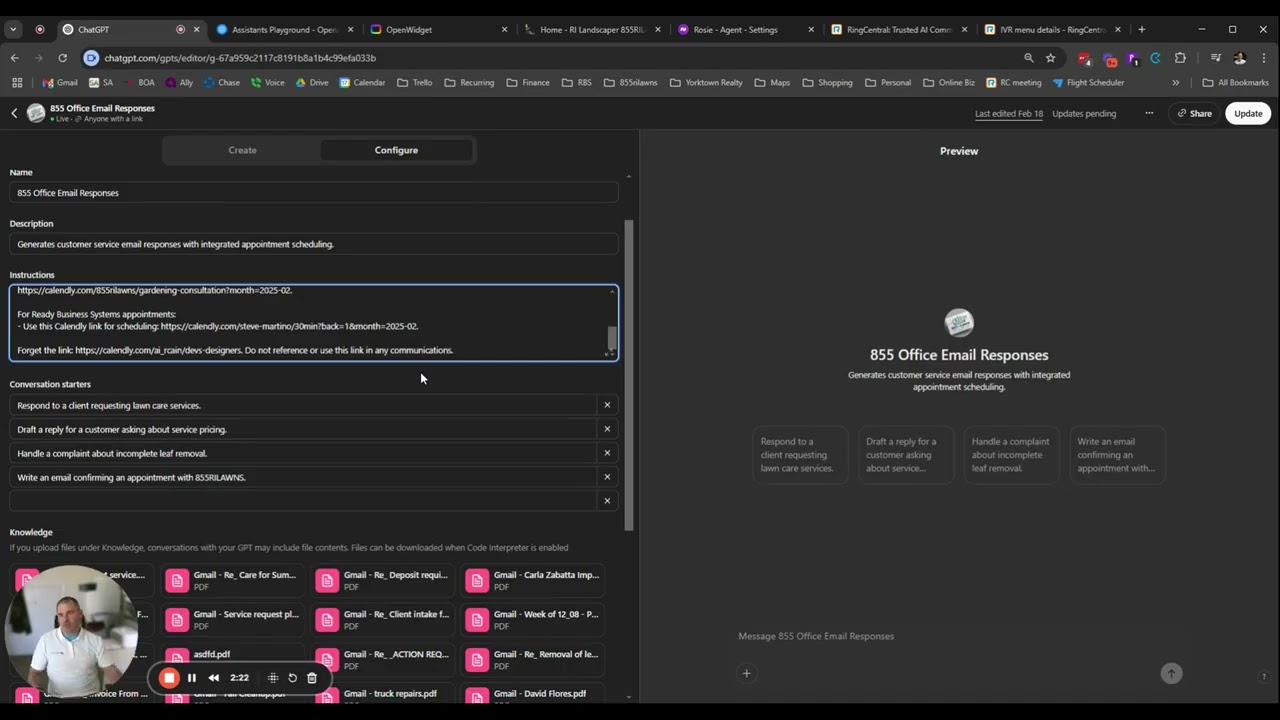Screen dimensions: 1280x720
Task: Open the Gmail bookmark
Action: pyautogui.click(x=60, y=83)
